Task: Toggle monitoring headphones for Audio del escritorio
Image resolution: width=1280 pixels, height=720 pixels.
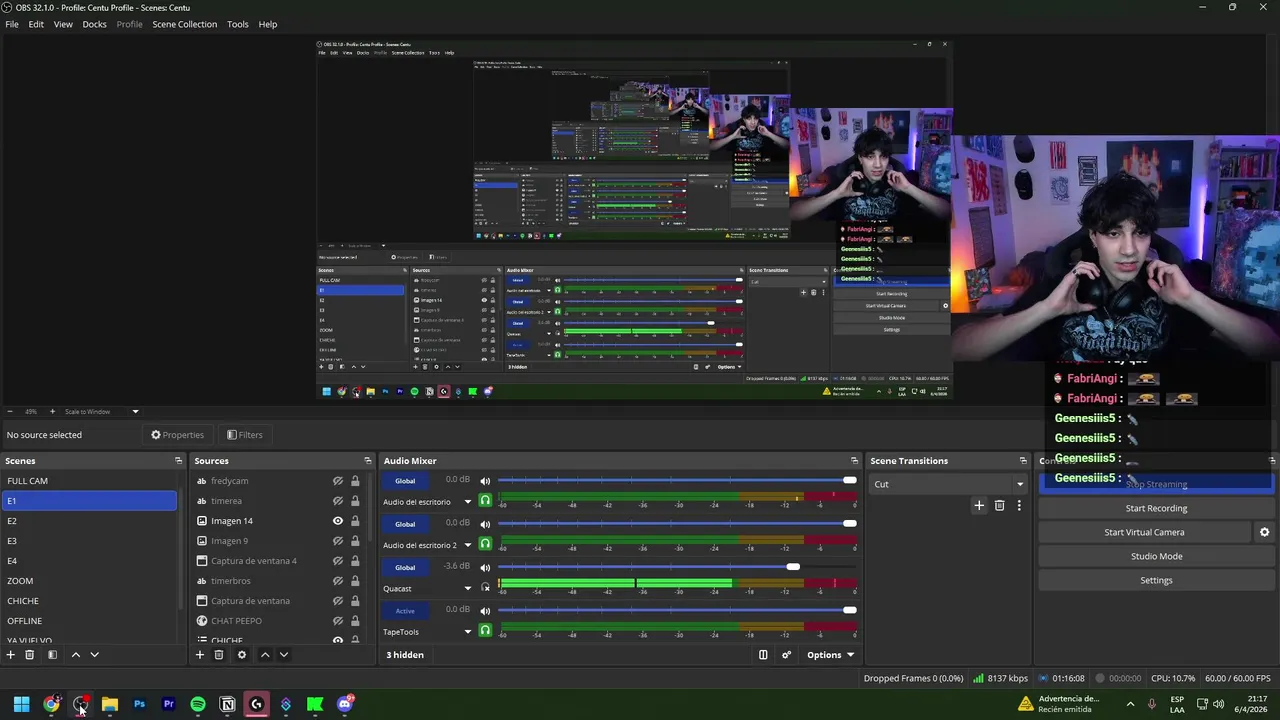Action: pyautogui.click(x=485, y=501)
